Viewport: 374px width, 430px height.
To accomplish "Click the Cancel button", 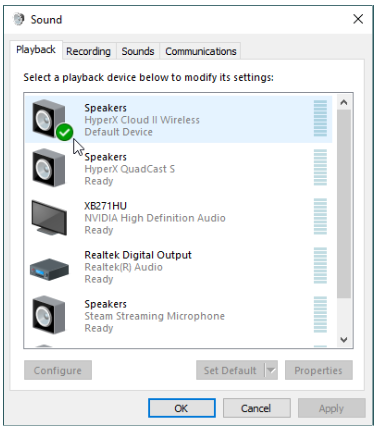I will [x=256, y=408].
